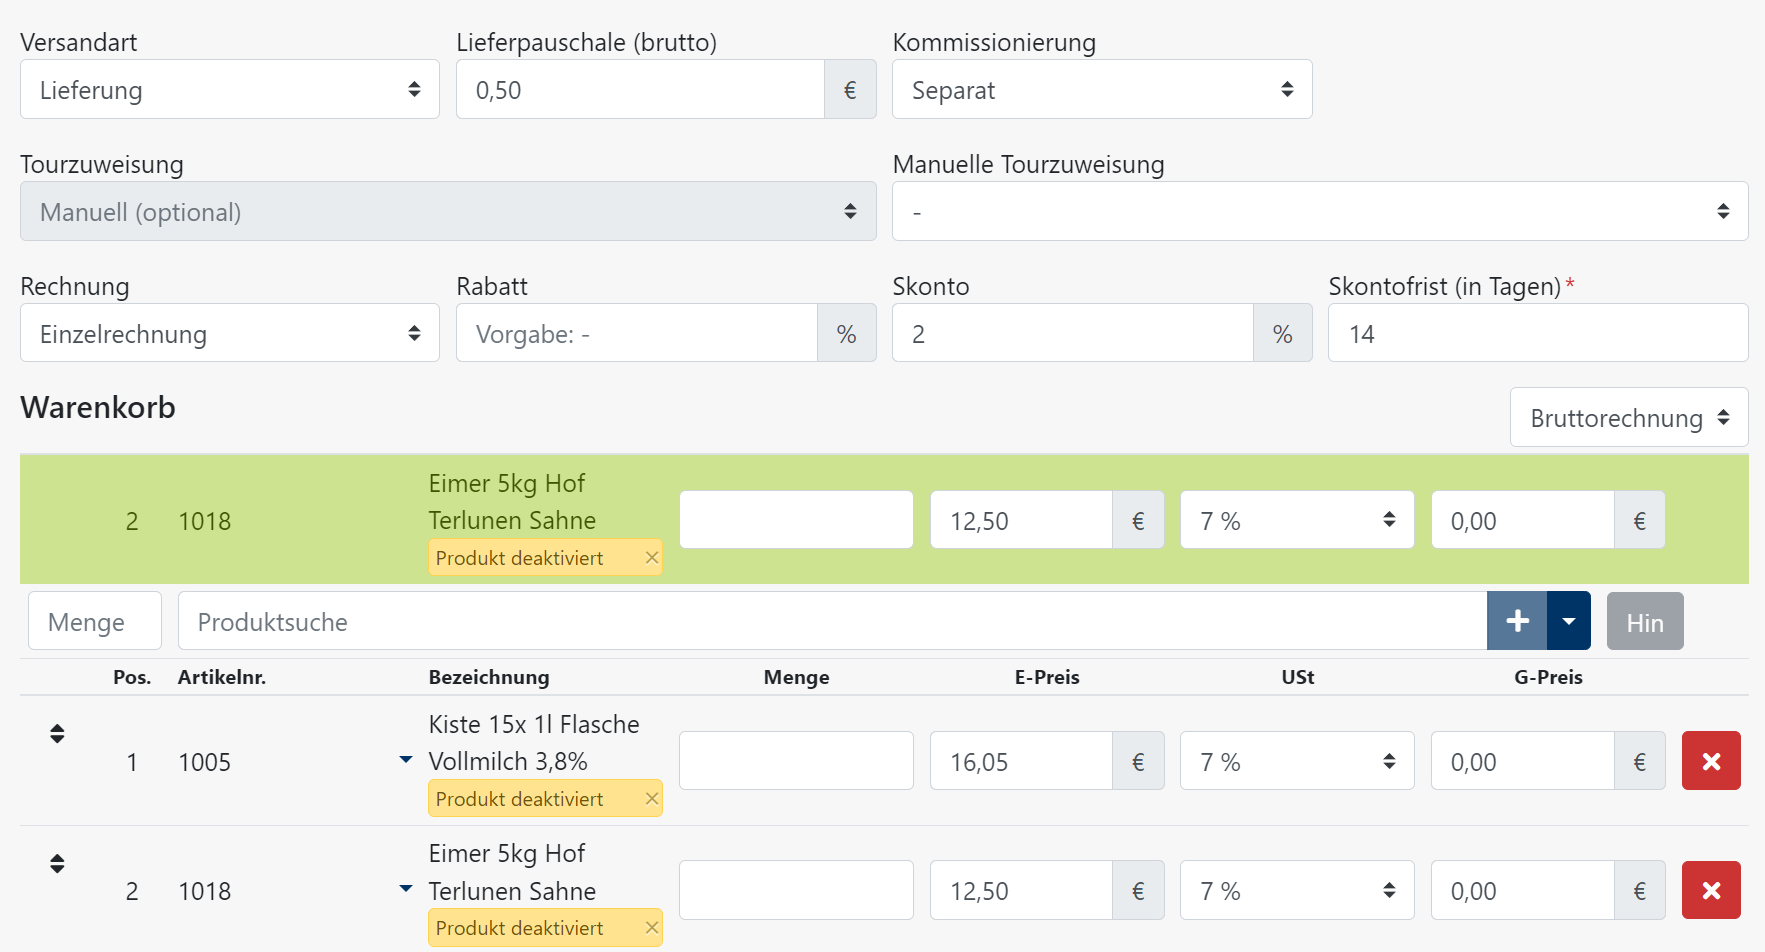Screen dimensions: 1765x952
Task: Focus the Lieferpauschale field with 0,50
Action: (640, 89)
